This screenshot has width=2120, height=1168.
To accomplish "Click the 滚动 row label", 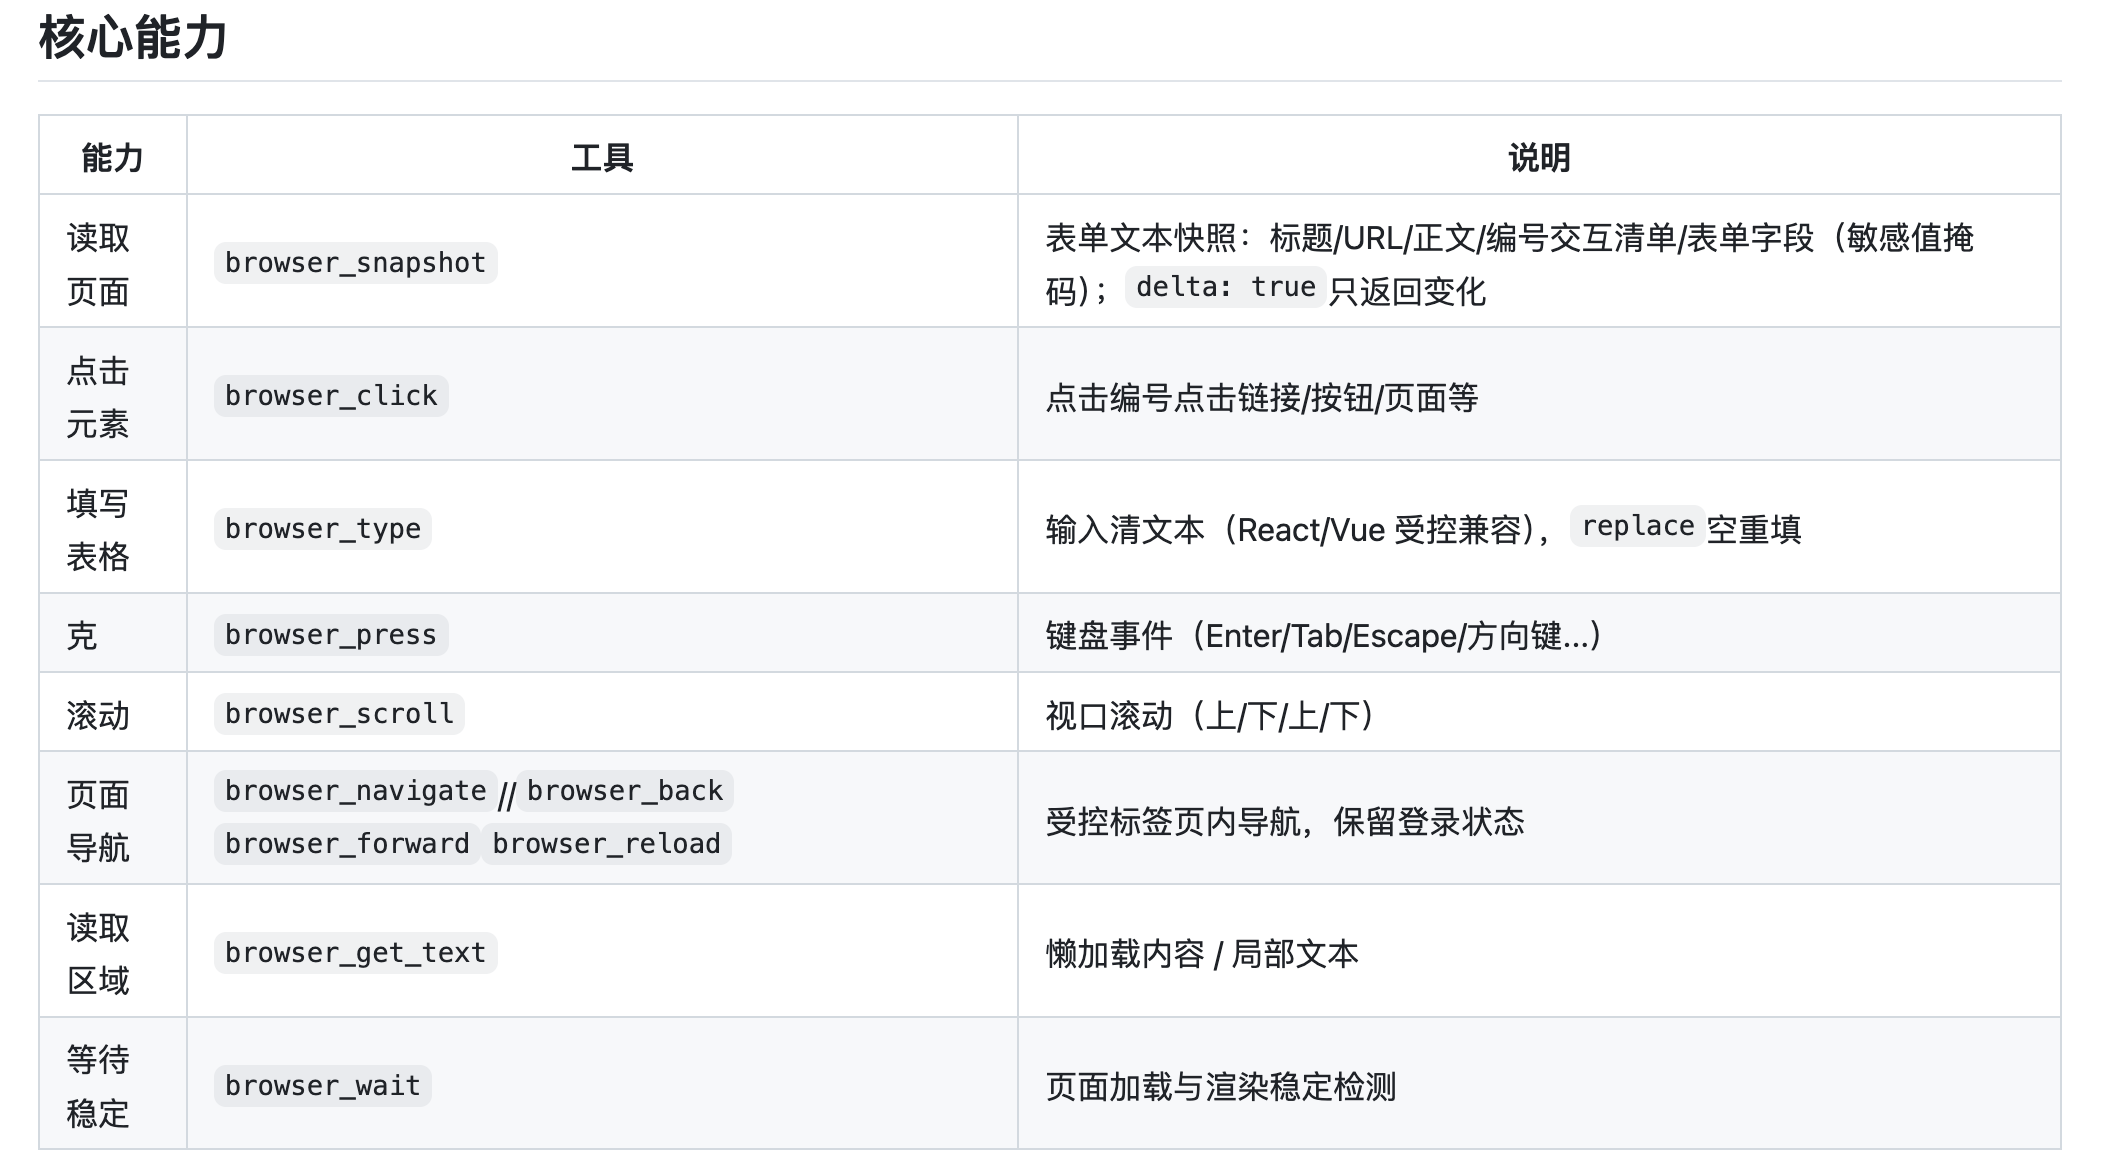I will [98, 716].
